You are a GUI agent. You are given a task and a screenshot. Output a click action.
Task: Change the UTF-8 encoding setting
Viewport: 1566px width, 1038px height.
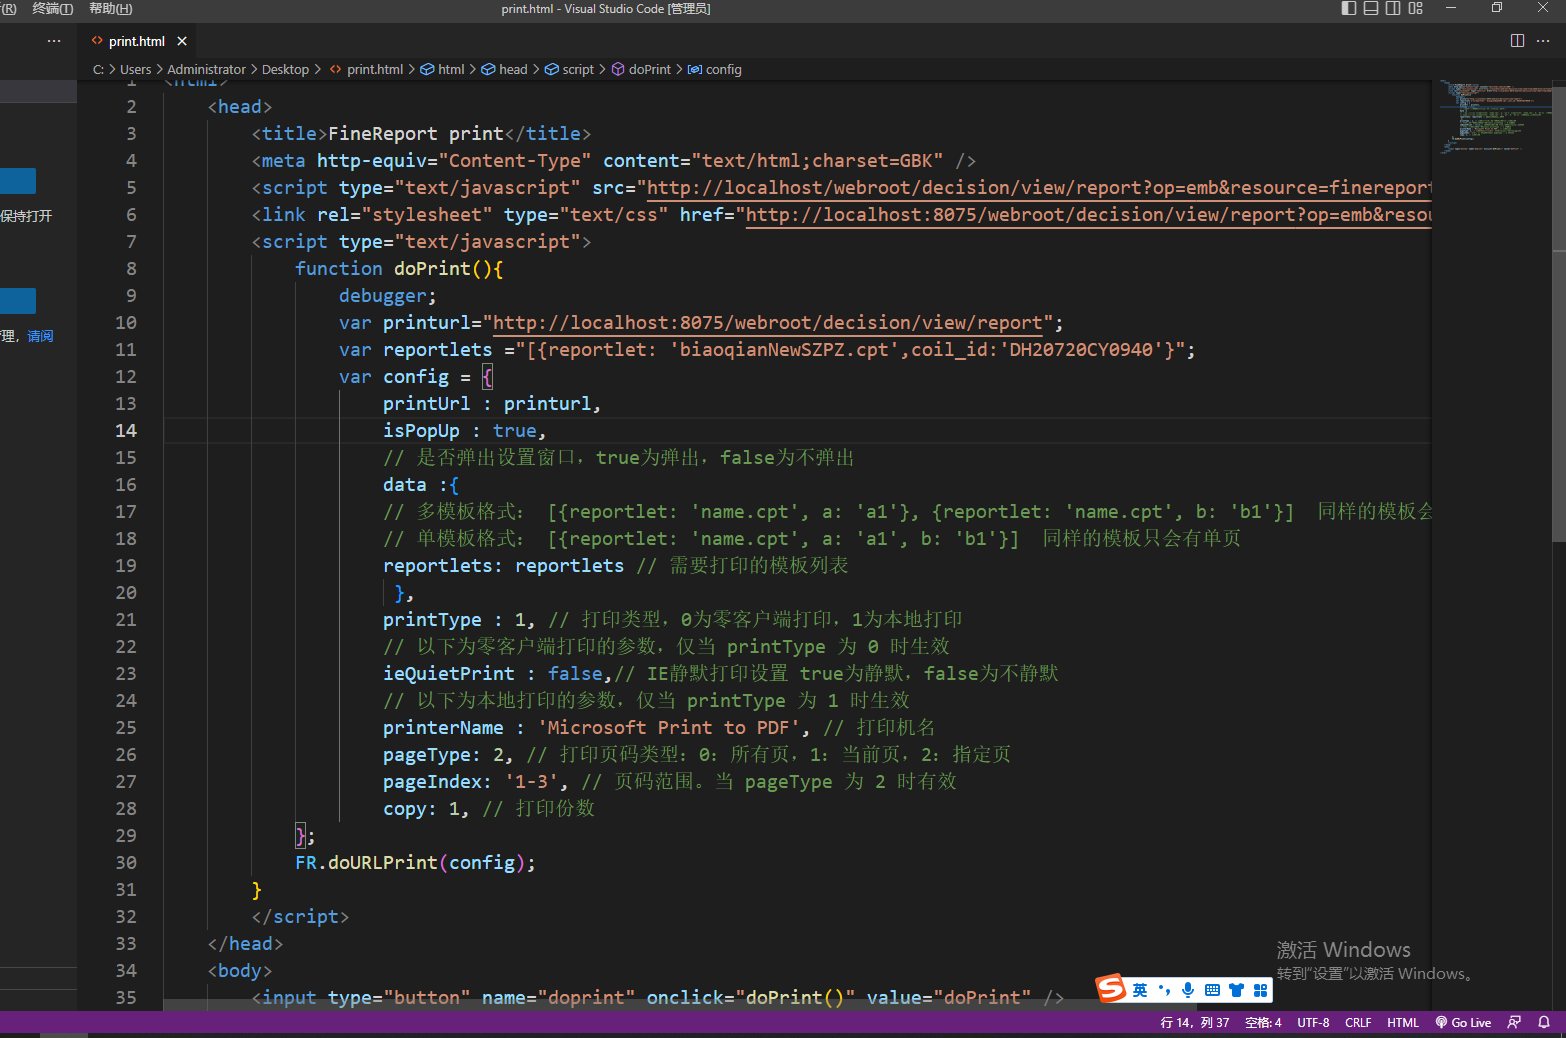(1313, 1022)
